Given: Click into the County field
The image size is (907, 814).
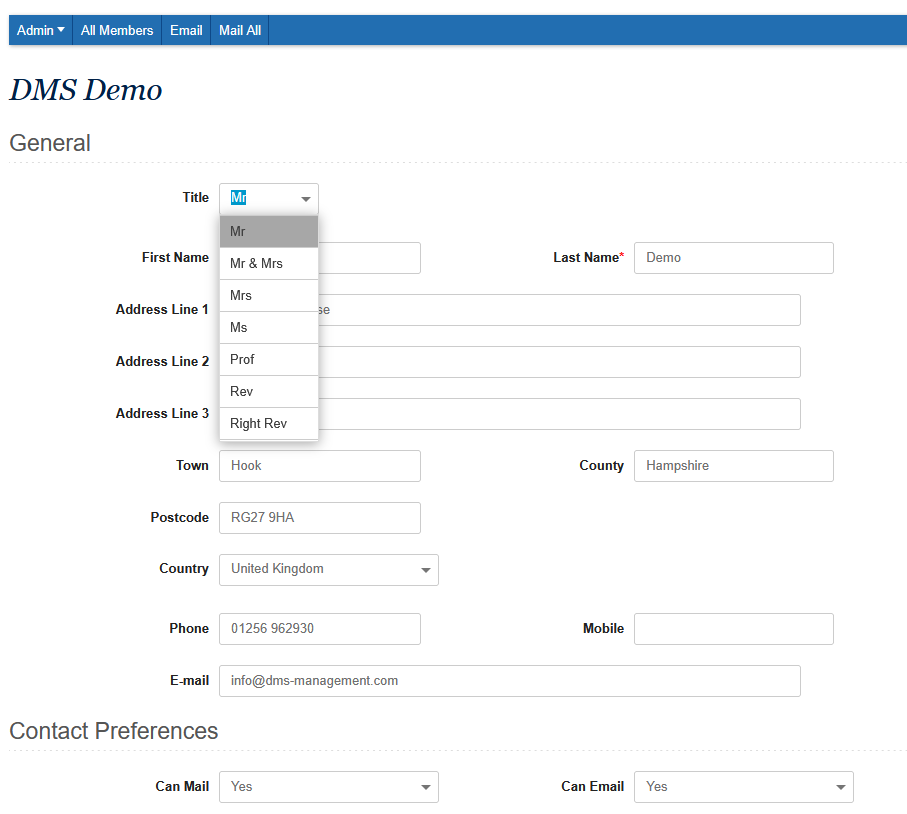Looking at the screenshot, I should (x=733, y=466).
